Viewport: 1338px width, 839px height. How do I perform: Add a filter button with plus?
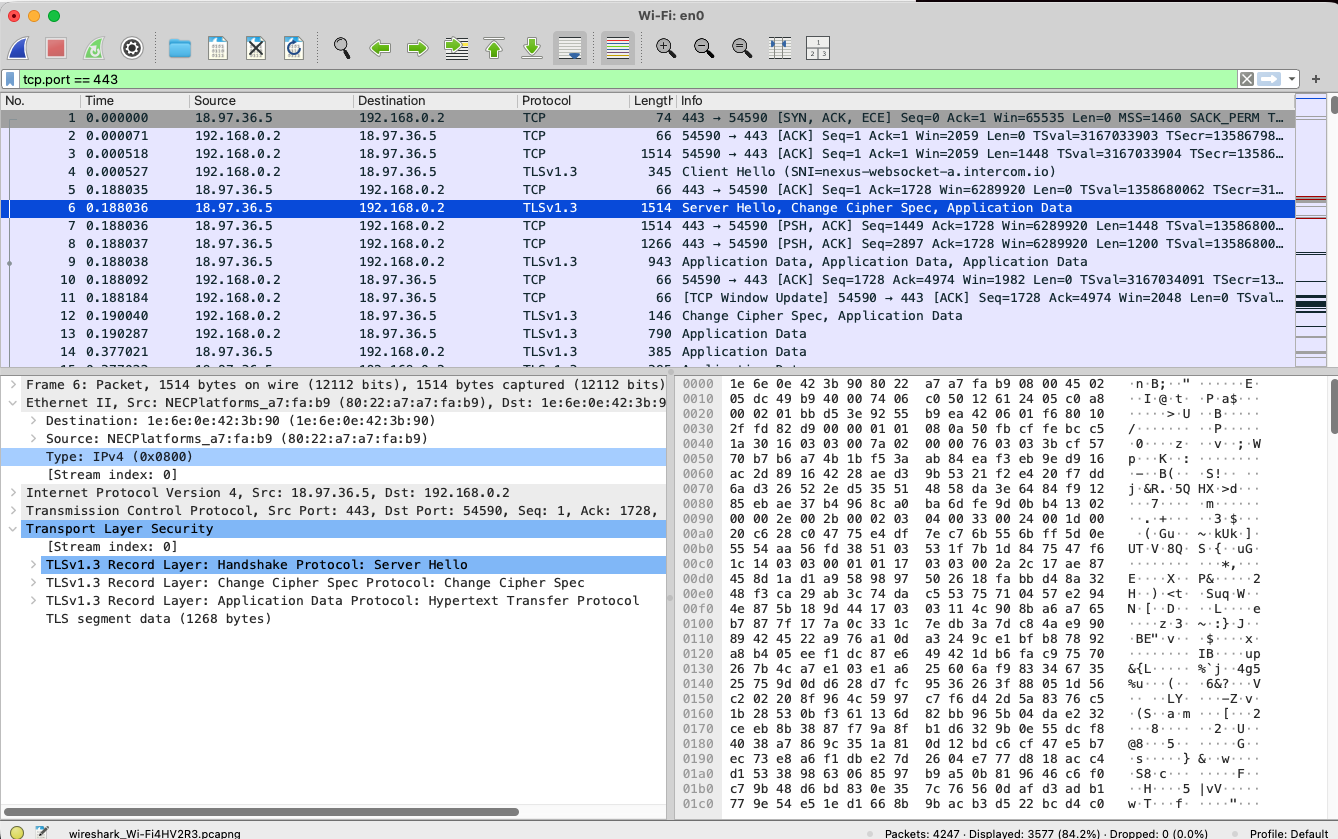coord(1316,79)
